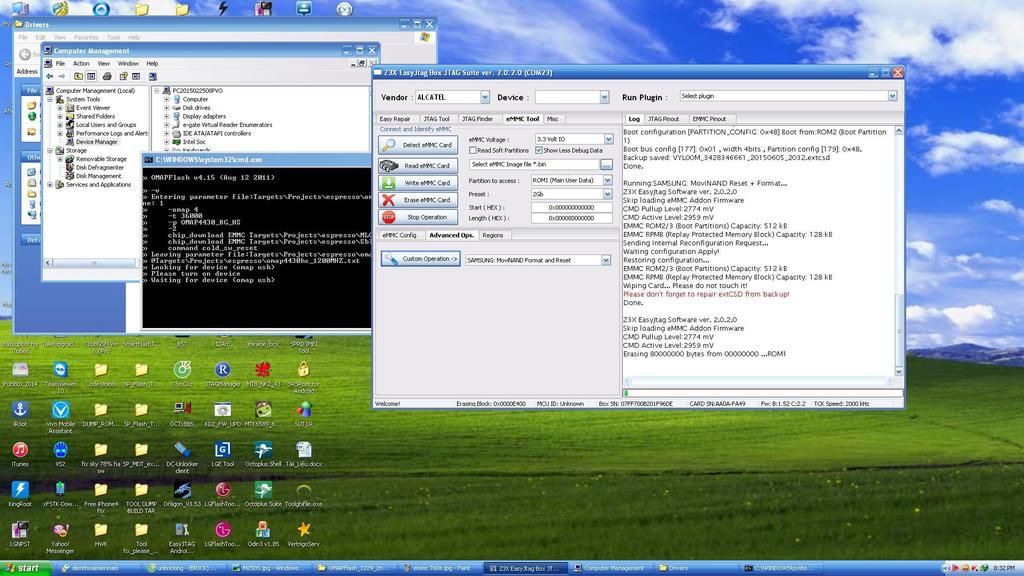The height and width of the screenshot is (576, 1024).
Task: Open the Regions sub-tab
Action: pos(492,235)
